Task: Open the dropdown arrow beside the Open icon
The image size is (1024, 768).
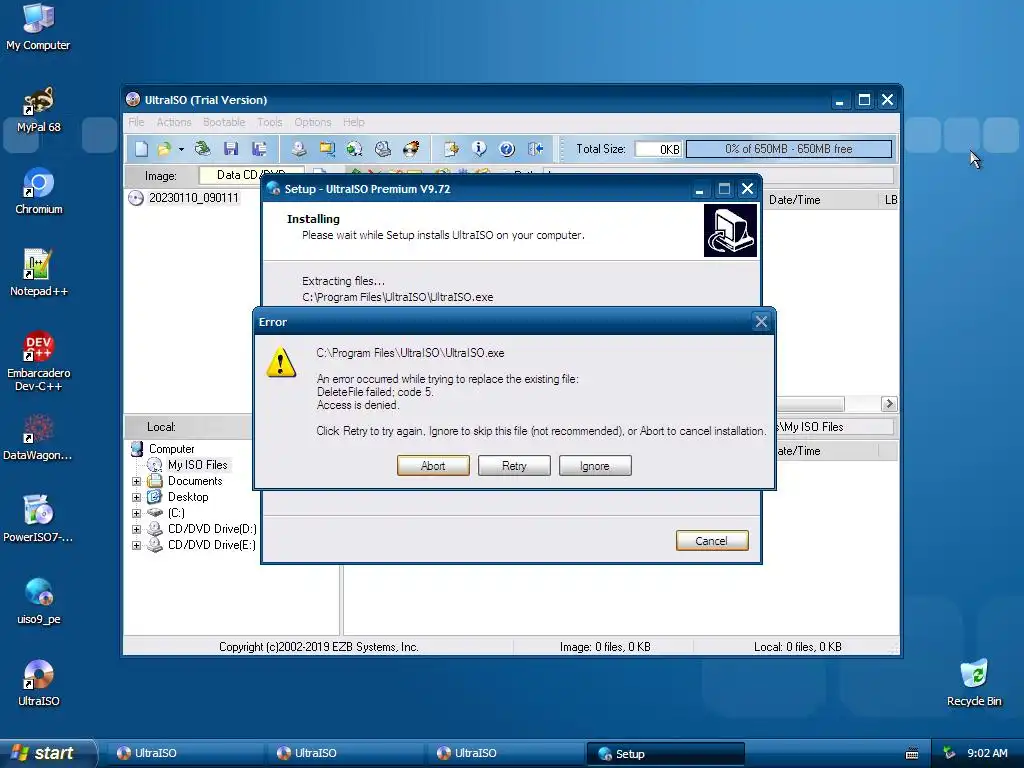Action: coord(181,150)
